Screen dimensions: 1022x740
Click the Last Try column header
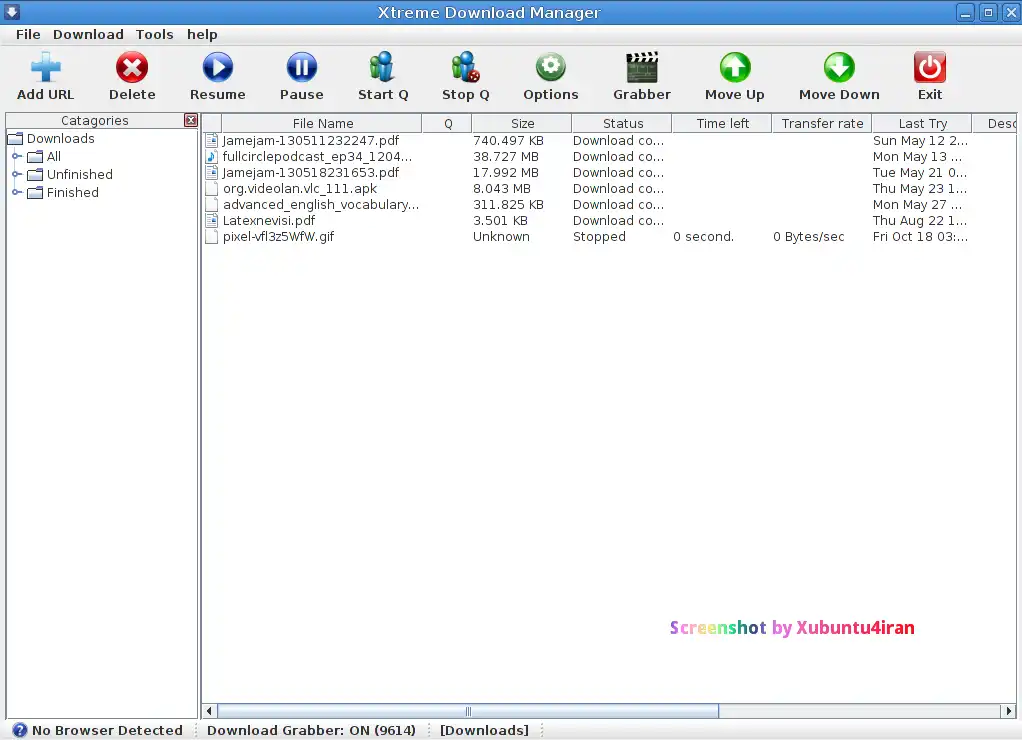click(x=922, y=123)
